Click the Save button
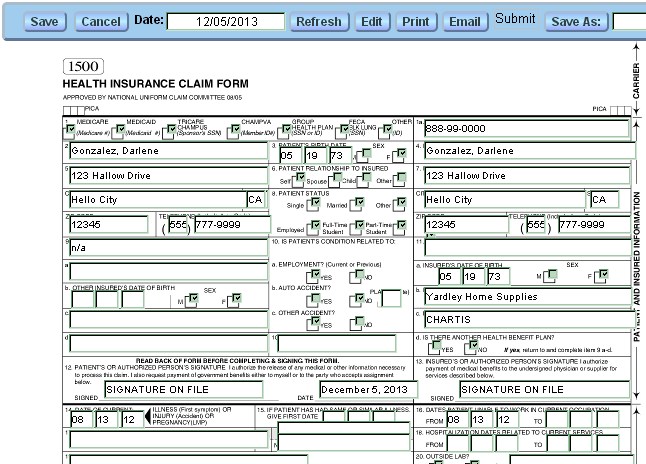This screenshot has width=646, height=464. (43, 21)
